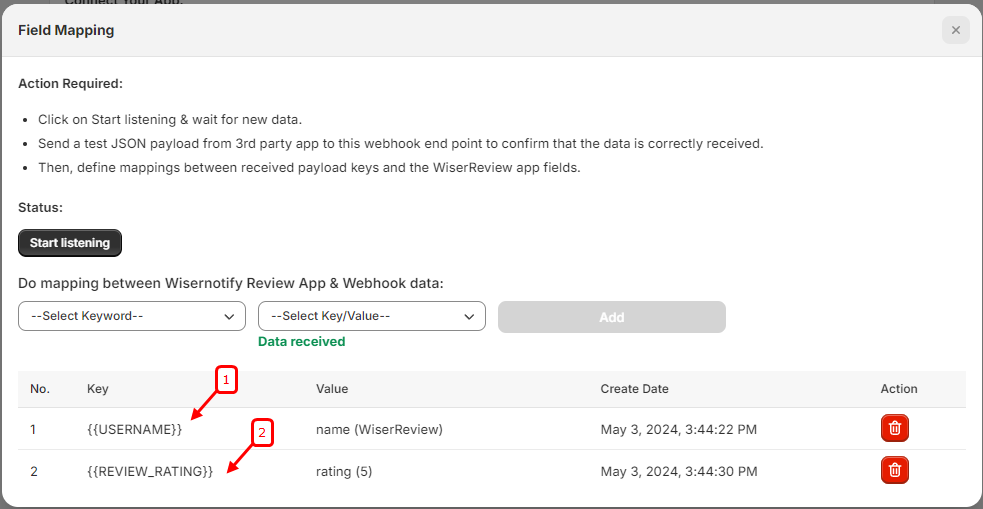This screenshot has width=983, height=509.
Task: Click the name (WiserReview) value cell
Action: [x=379, y=430]
